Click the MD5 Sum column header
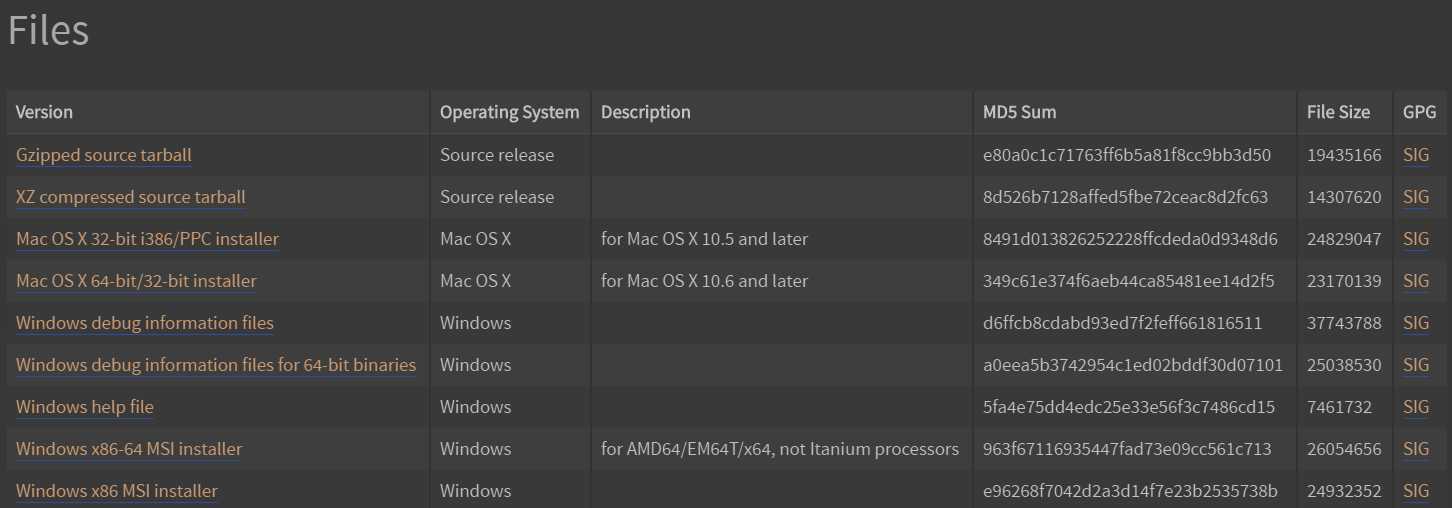1452x508 pixels. (x=1019, y=112)
